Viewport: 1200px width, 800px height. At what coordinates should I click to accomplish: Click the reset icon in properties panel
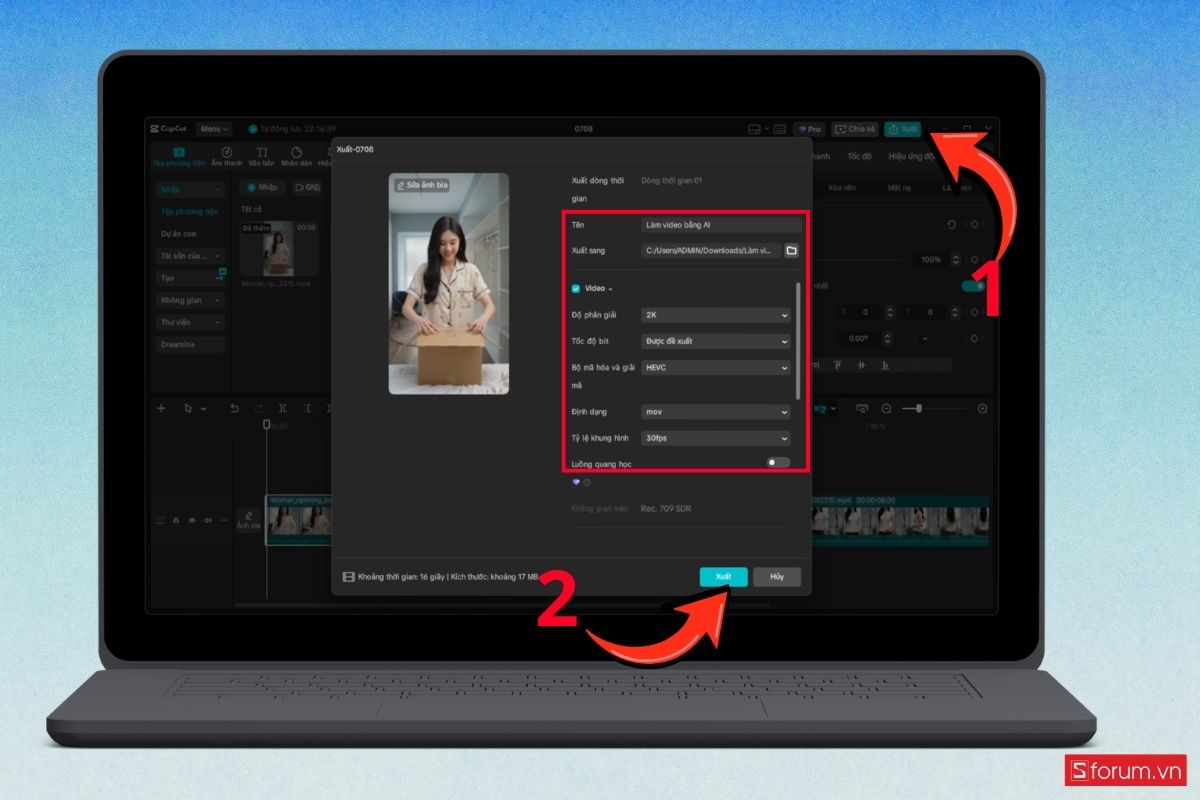click(952, 224)
